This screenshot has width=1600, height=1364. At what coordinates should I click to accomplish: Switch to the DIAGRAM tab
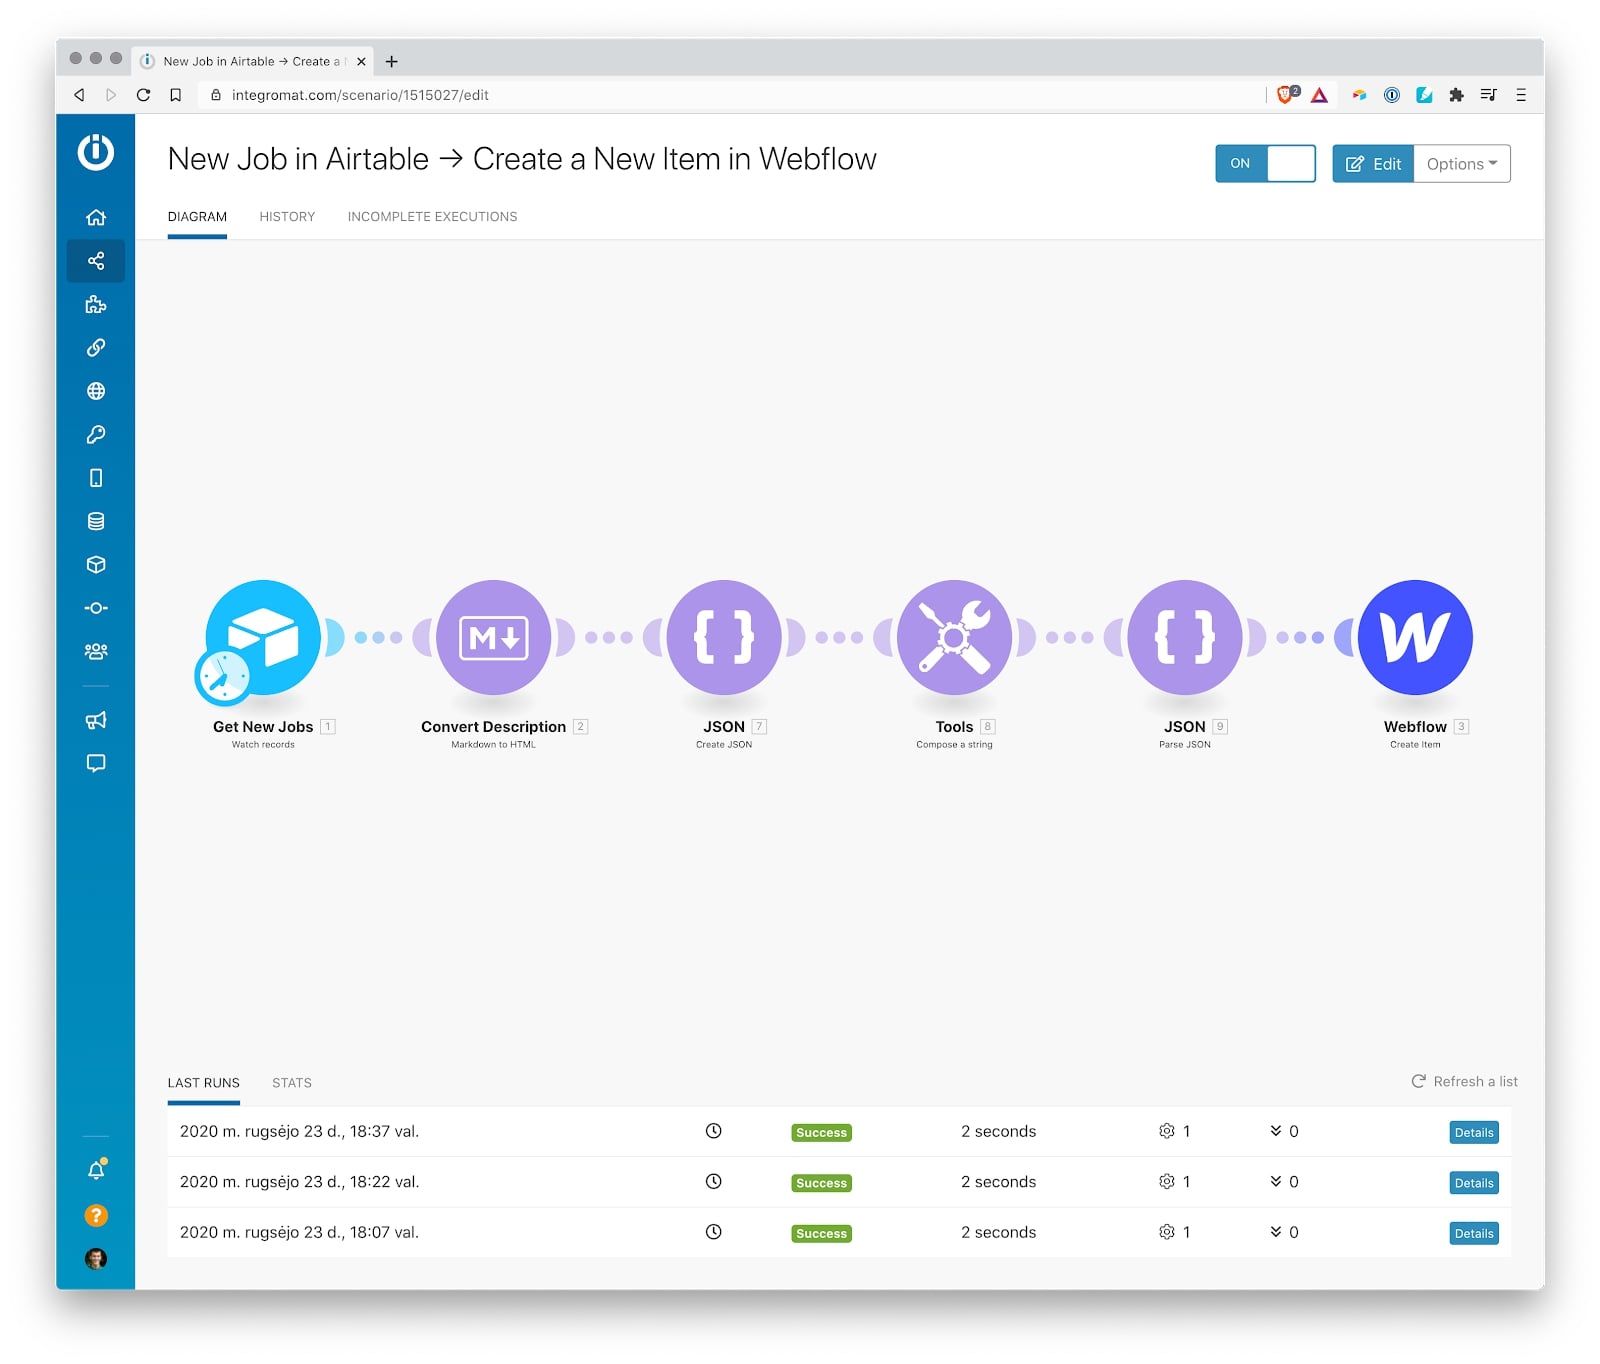(x=197, y=217)
